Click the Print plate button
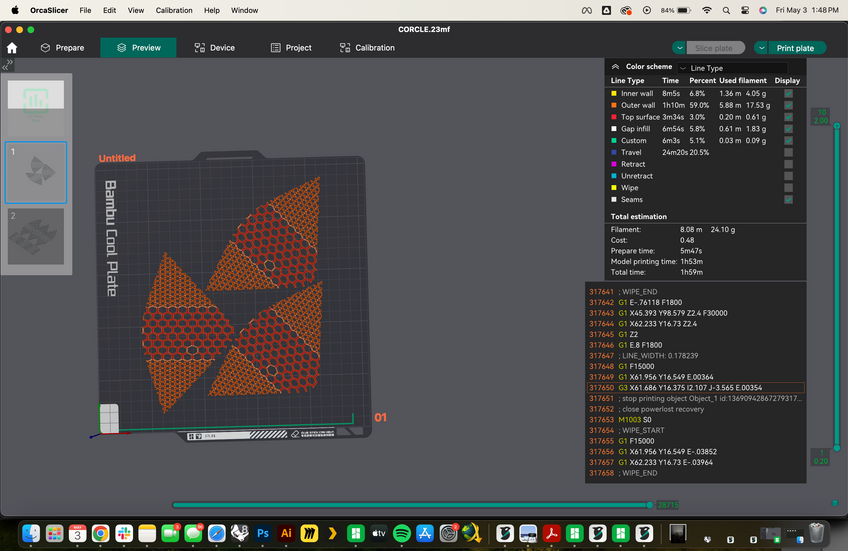Screen dimensions: 848x551 [x=795, y=48]
